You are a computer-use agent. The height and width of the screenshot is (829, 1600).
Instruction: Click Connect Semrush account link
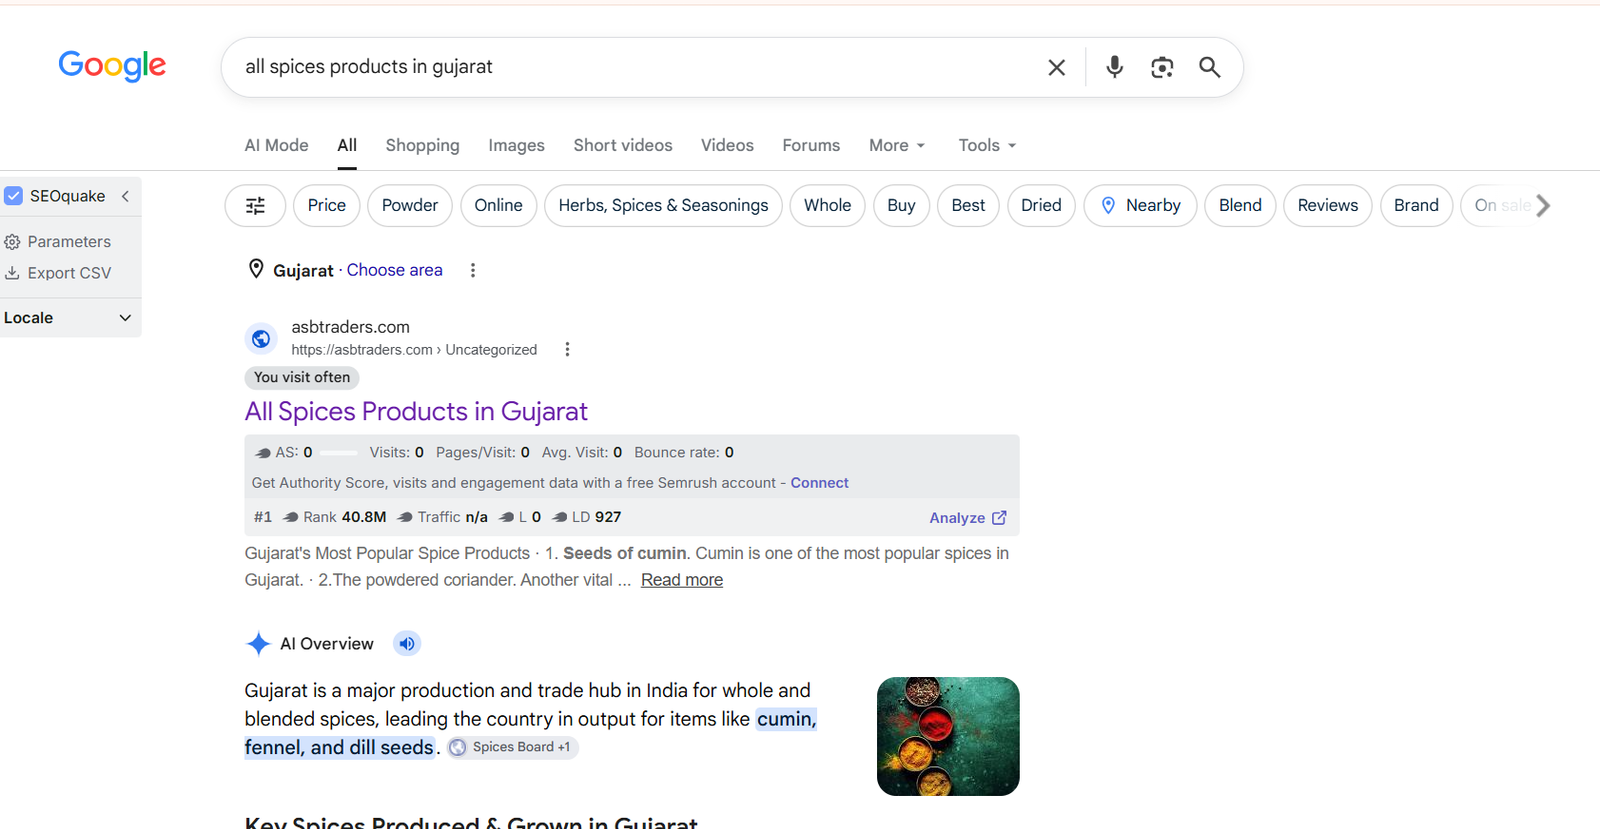click(x=820, y=483)
